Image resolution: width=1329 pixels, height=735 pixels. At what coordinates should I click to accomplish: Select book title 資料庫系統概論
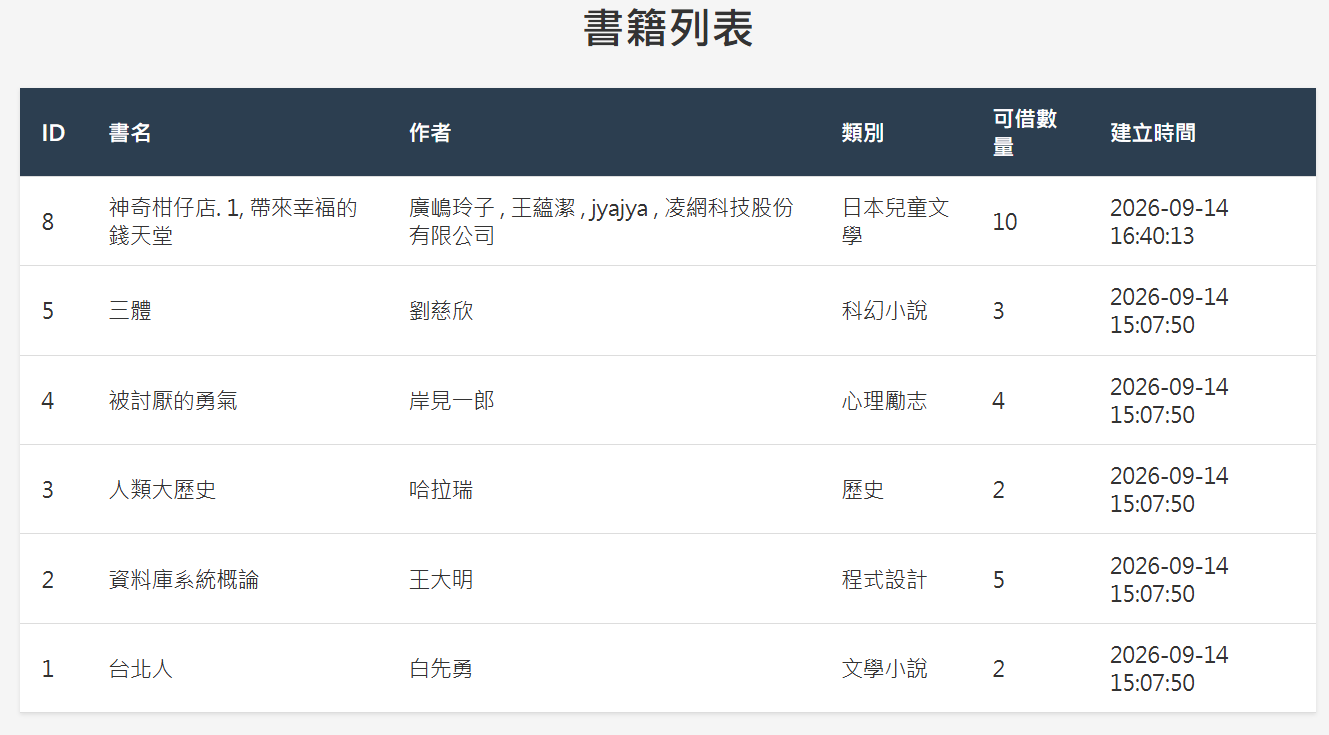(184, 580)
